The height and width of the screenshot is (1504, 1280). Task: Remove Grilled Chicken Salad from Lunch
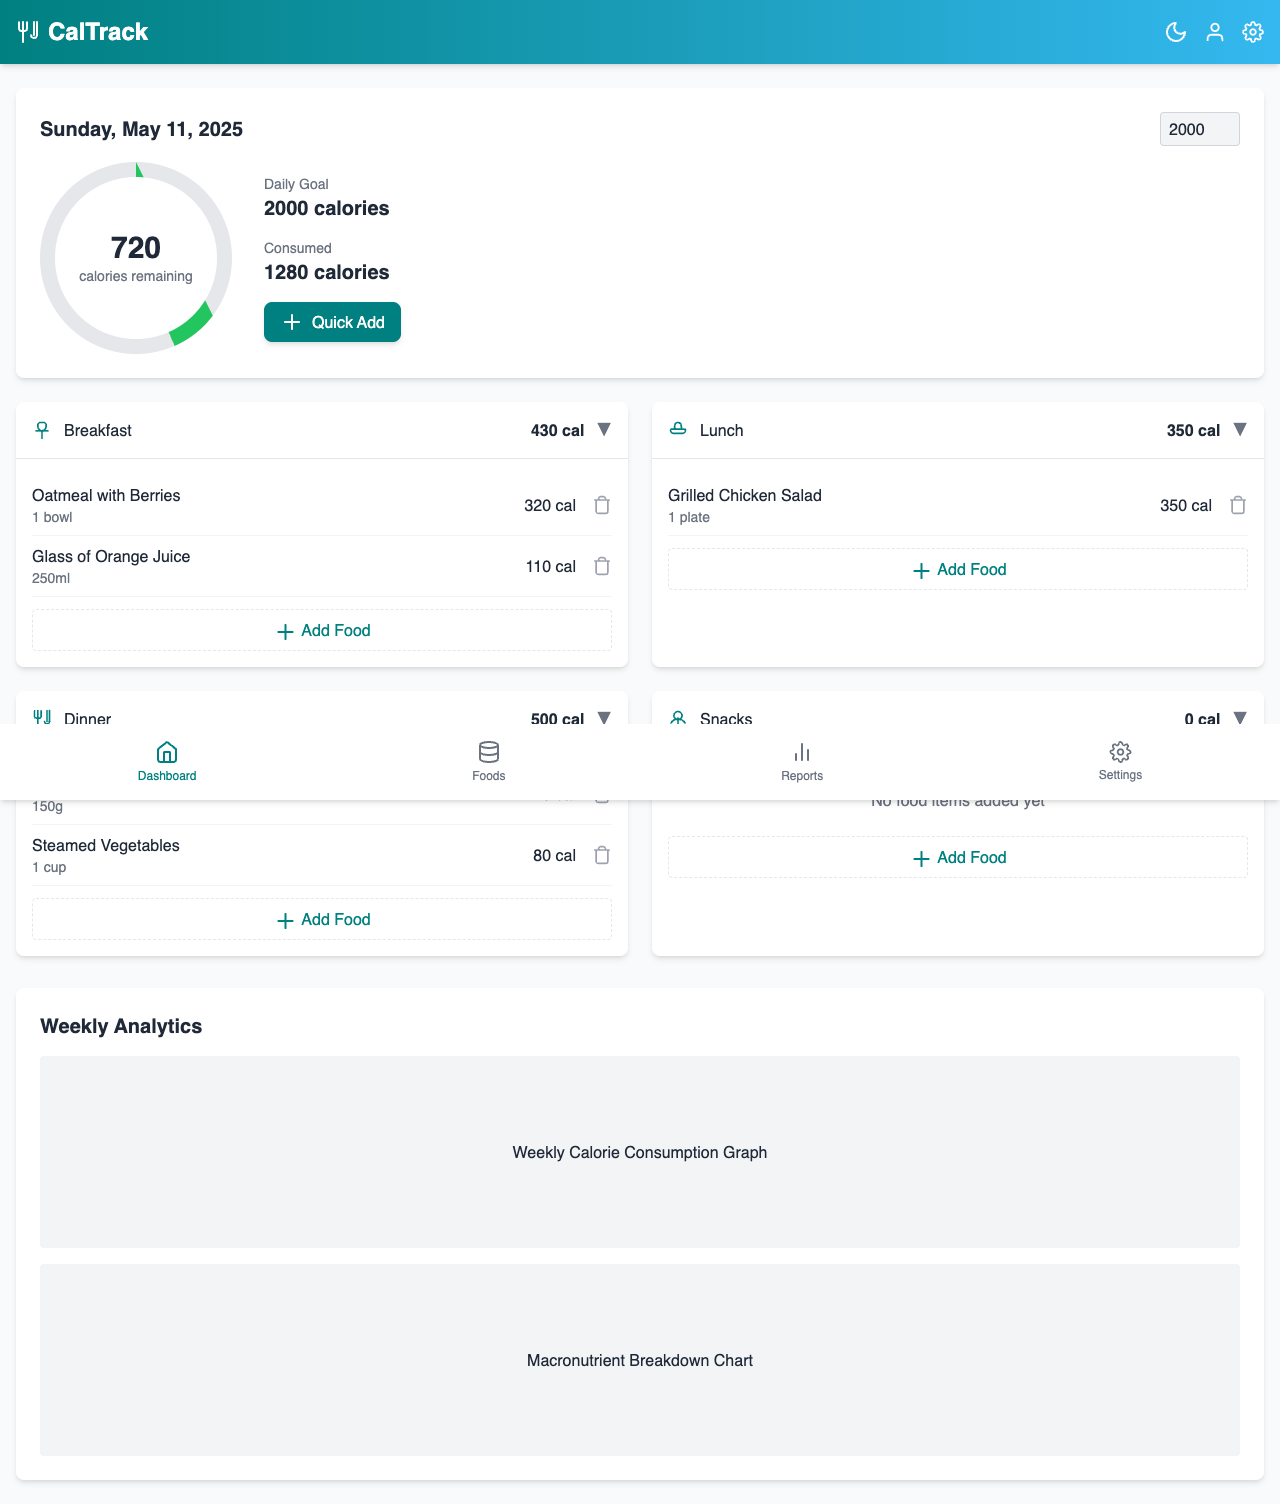coord(1238,505)
